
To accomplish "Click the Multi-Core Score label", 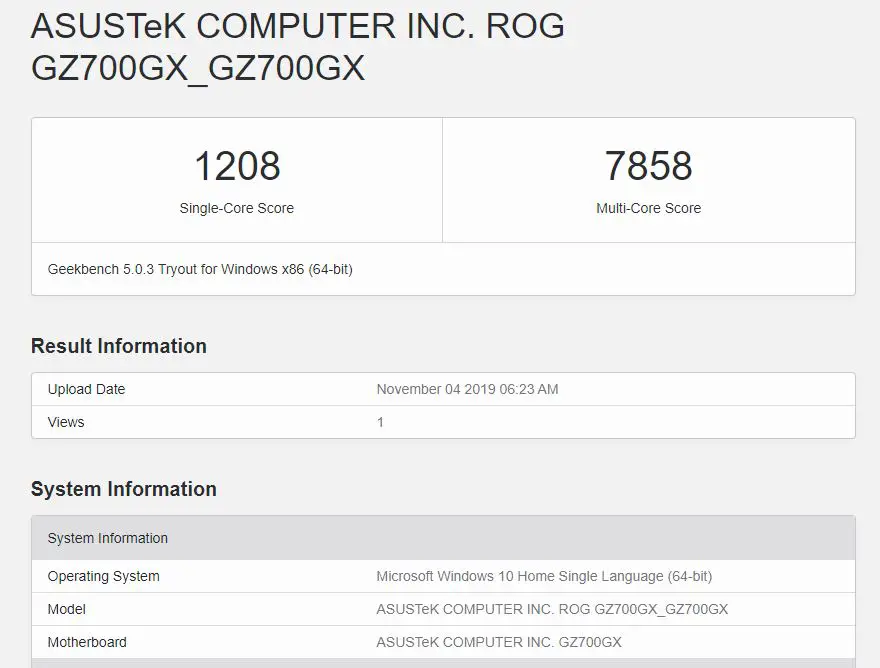I will 648,208.
